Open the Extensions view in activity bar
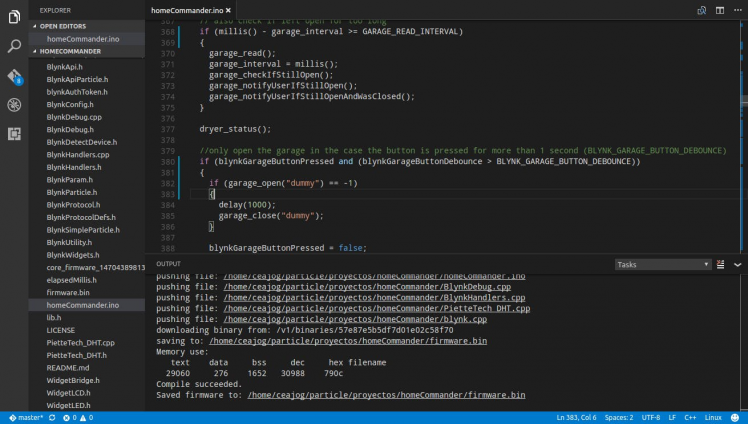 (14, 133)
